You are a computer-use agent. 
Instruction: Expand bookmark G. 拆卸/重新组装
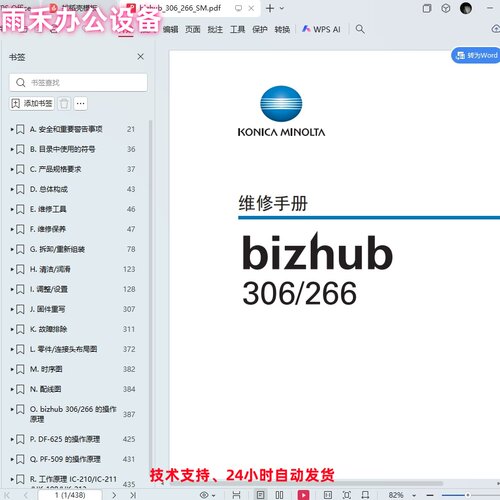pyautogui.click(x=12, y=249)
